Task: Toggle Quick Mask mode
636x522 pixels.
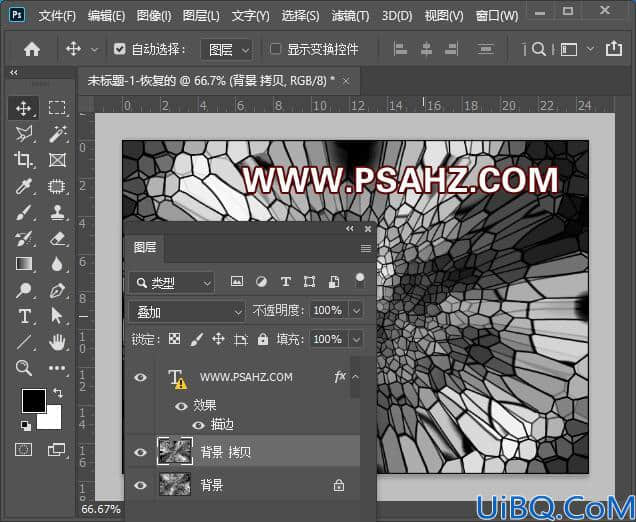Action: tap(23, 449)
